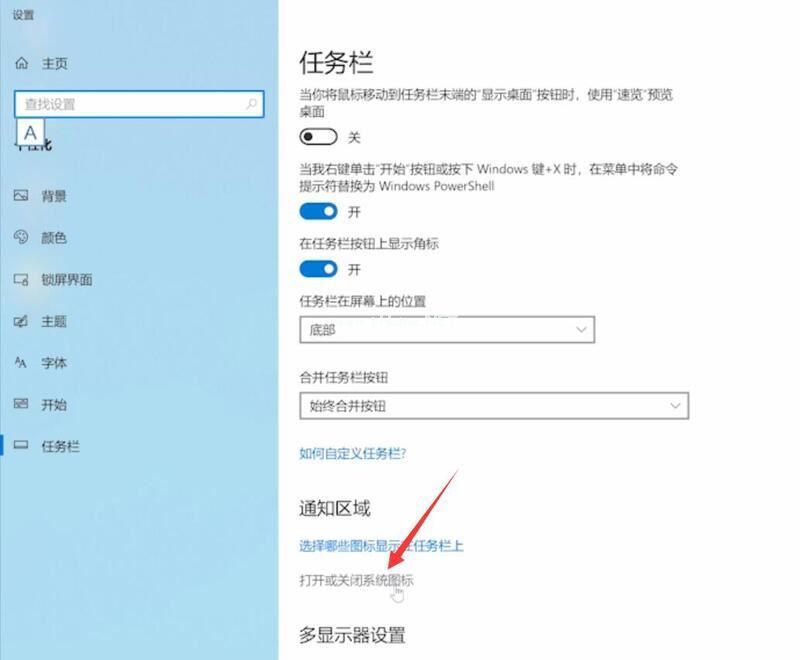Screen dimensions: 800x660
Task: Click the magnifier icon in the search box
Action: click(252, 104)
